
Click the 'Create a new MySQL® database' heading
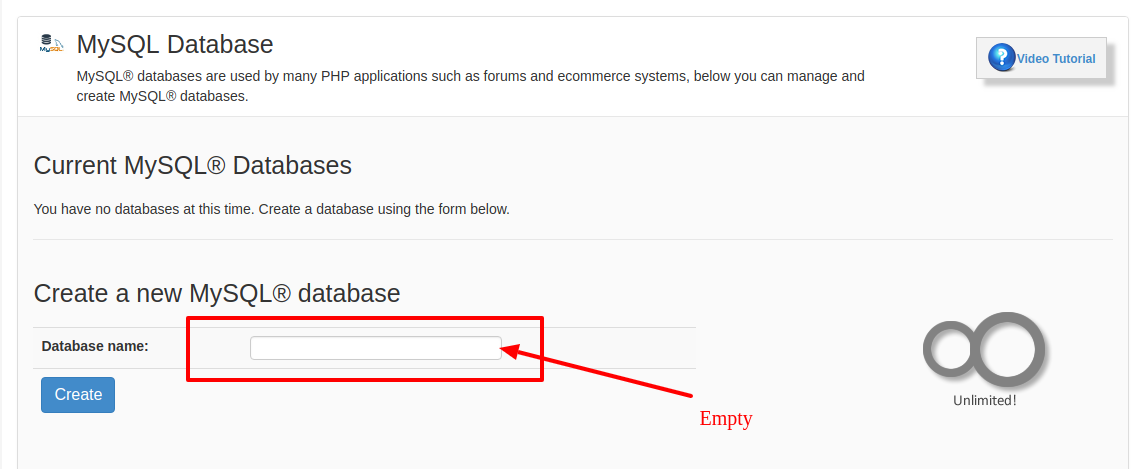(x=217, y=294)
